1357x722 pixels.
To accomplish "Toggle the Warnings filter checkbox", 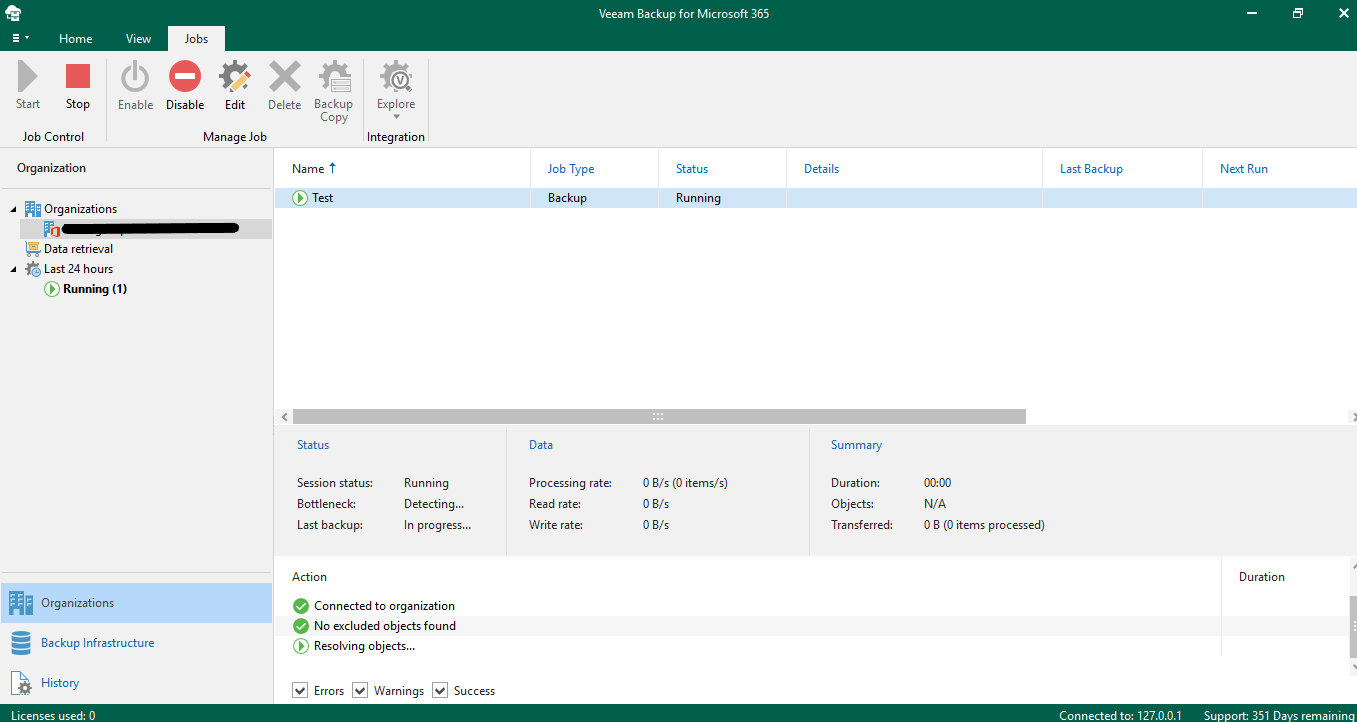I will click(360, 691).
